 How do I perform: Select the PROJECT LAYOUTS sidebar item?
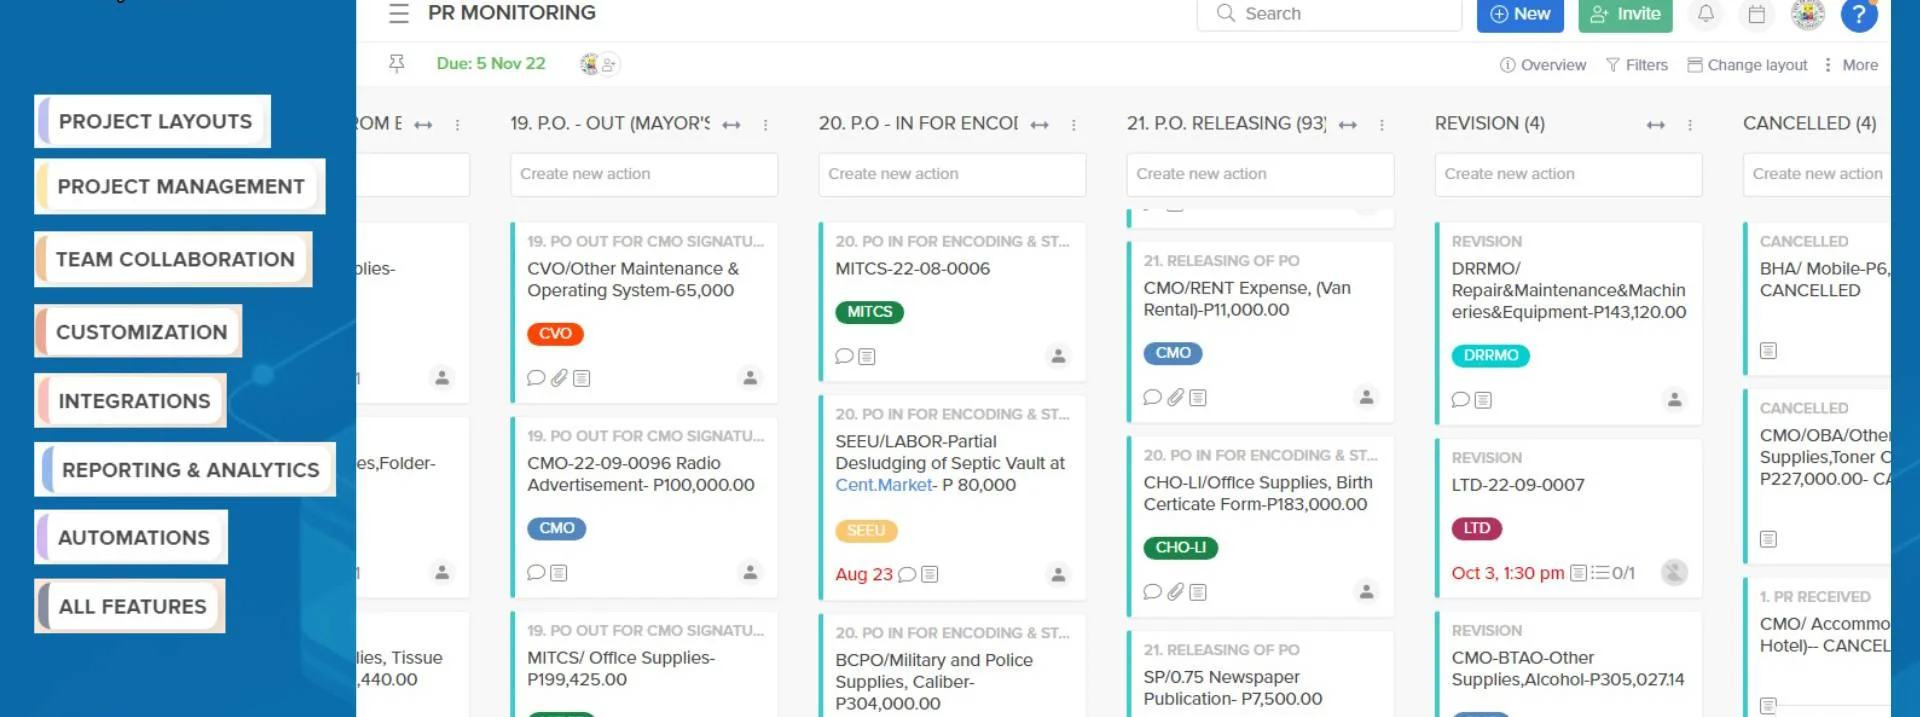click(x=154, y=121)
